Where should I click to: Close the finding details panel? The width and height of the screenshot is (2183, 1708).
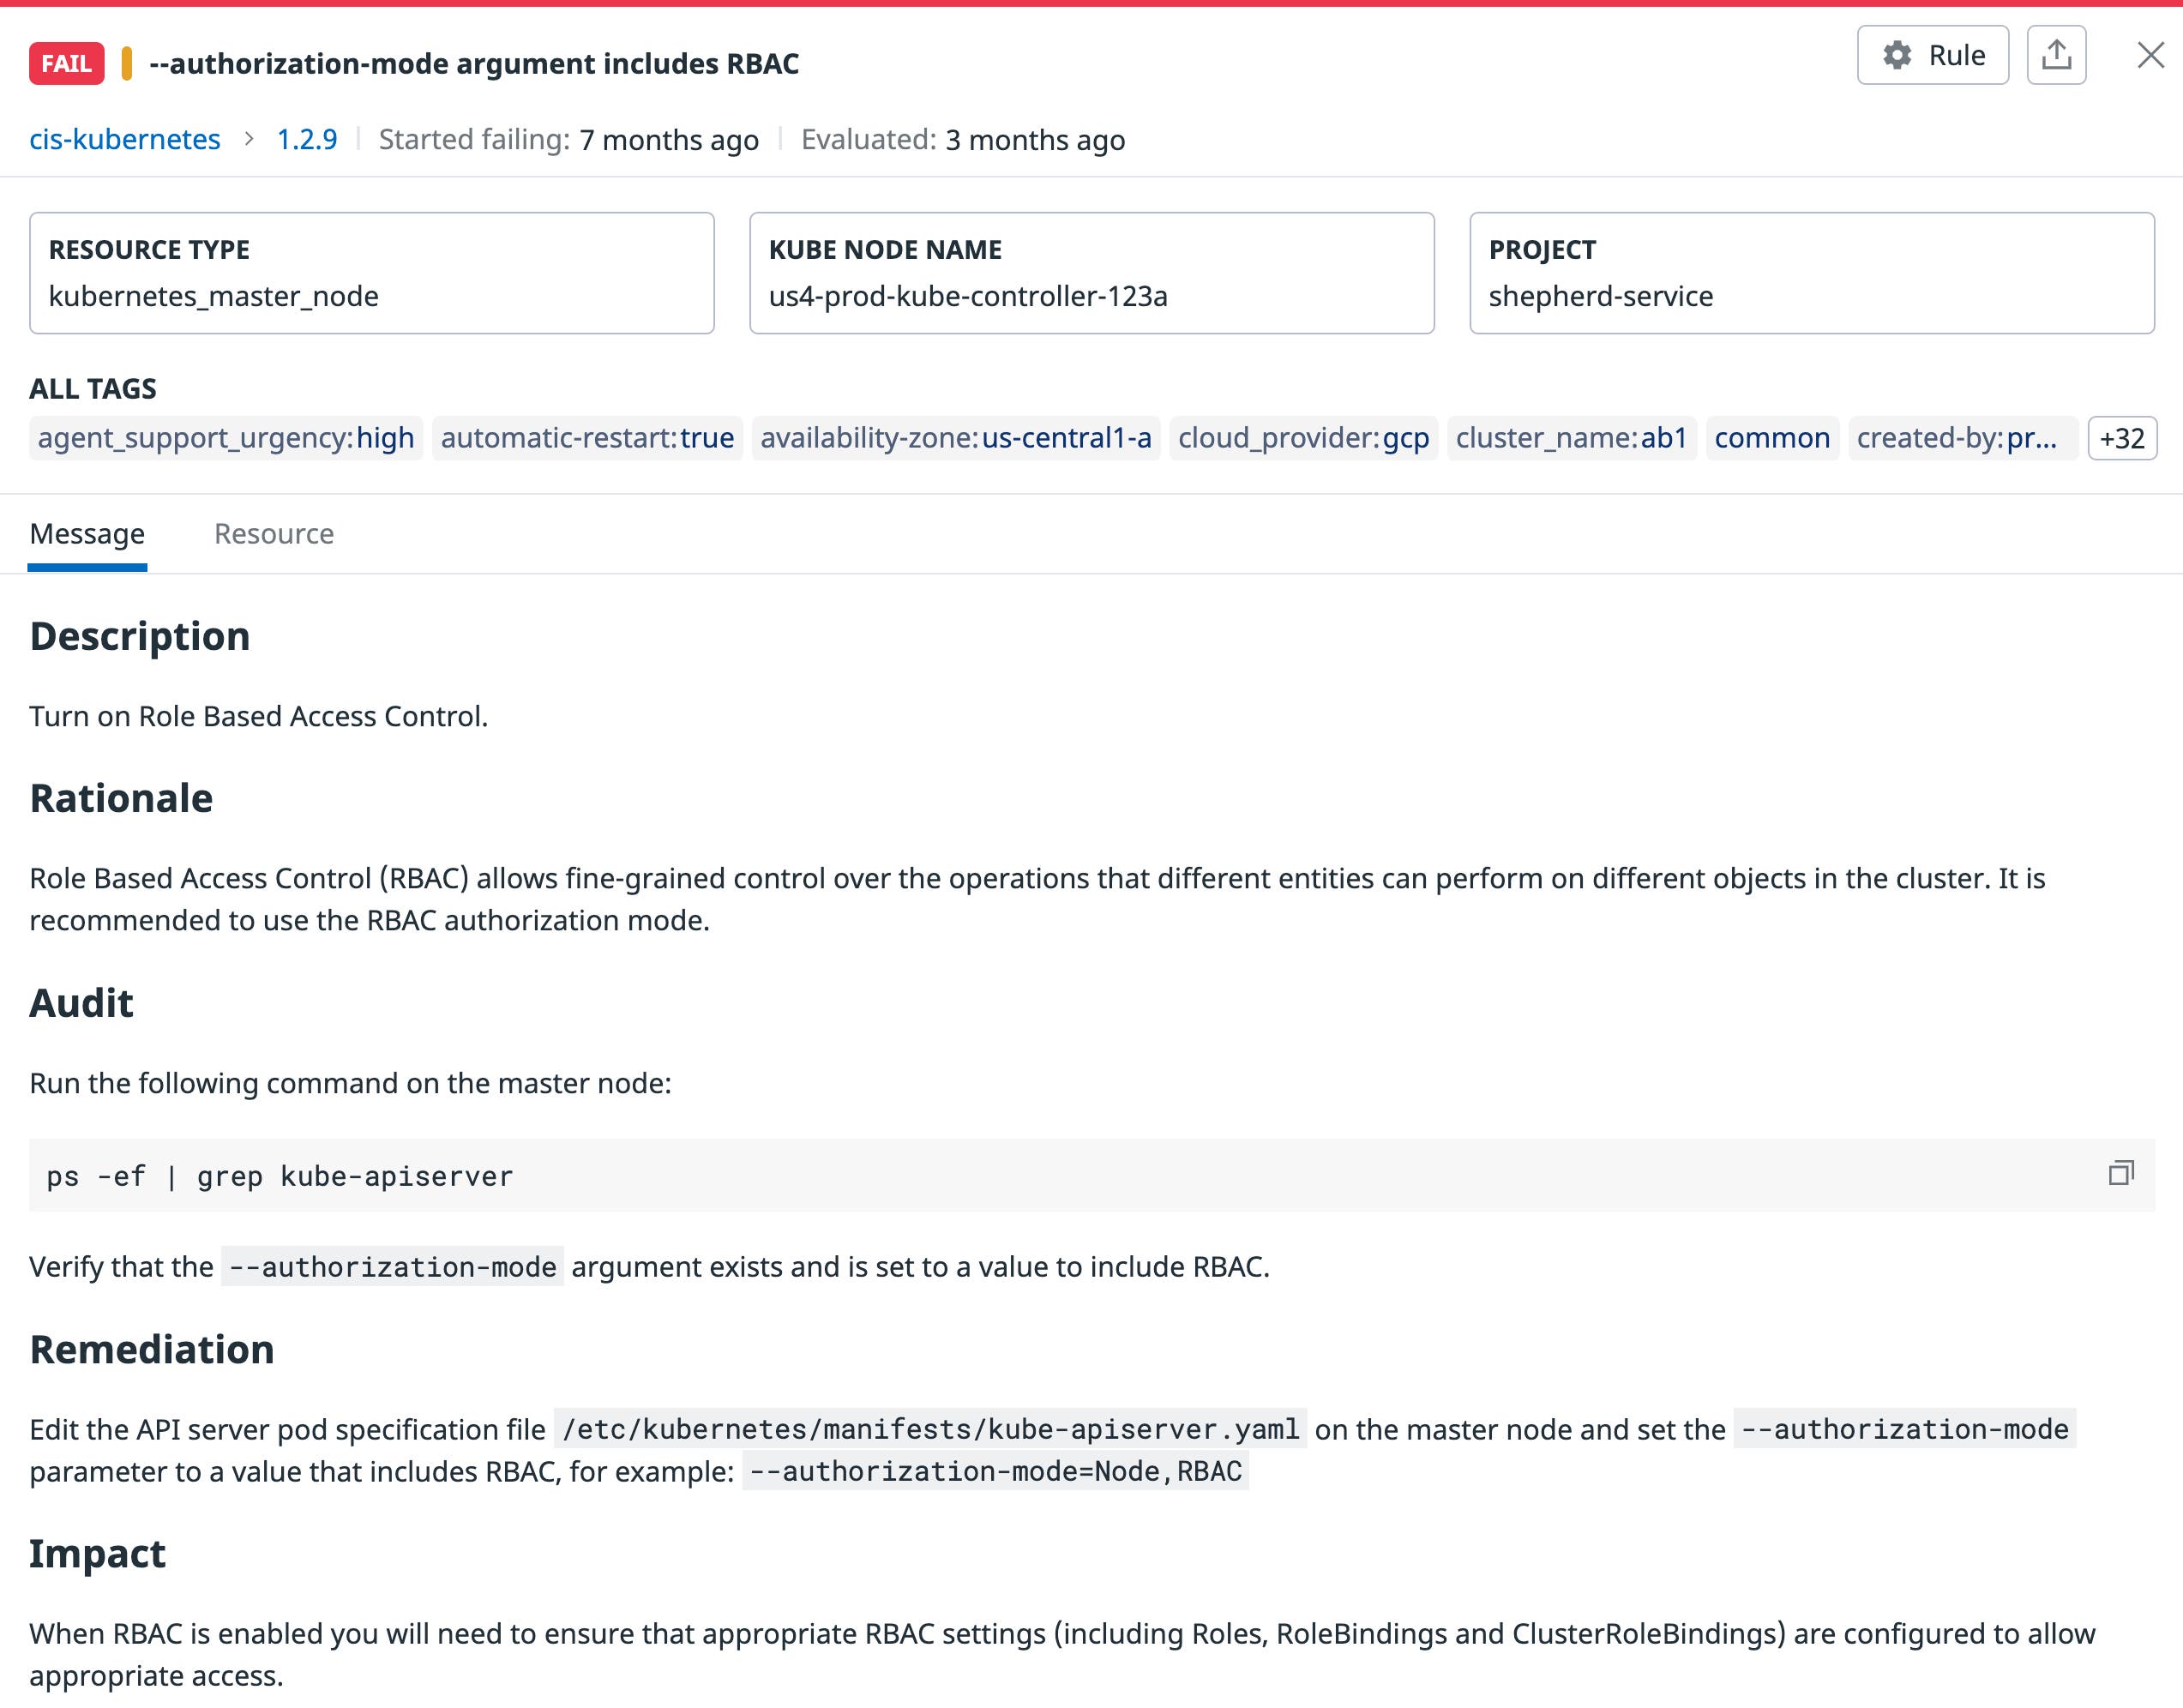[x=2149, y=56]
